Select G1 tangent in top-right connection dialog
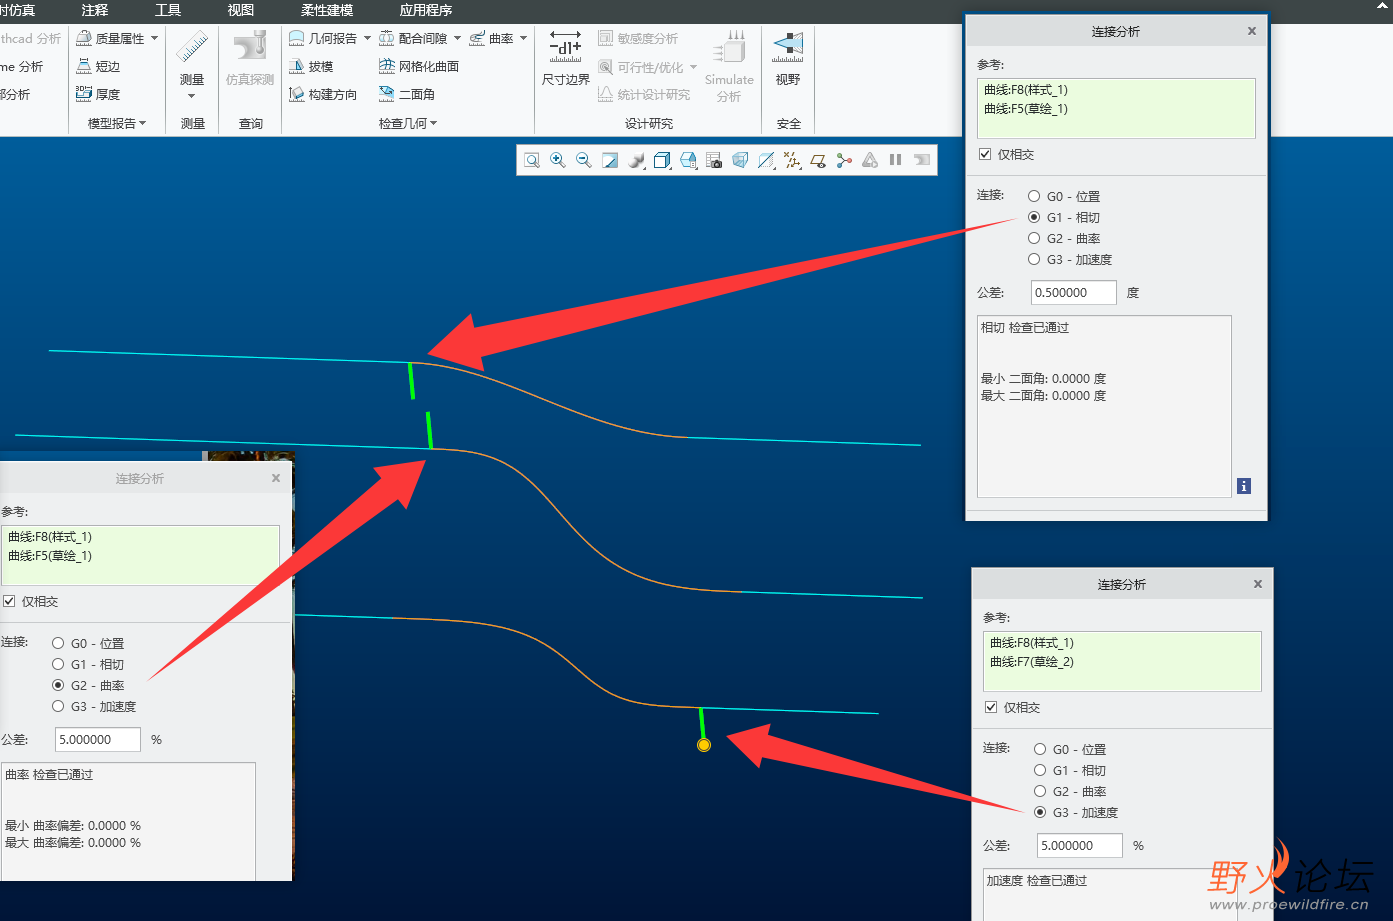The height and width of the screenshot is (921, 1393). click(x=1034, y=217)
